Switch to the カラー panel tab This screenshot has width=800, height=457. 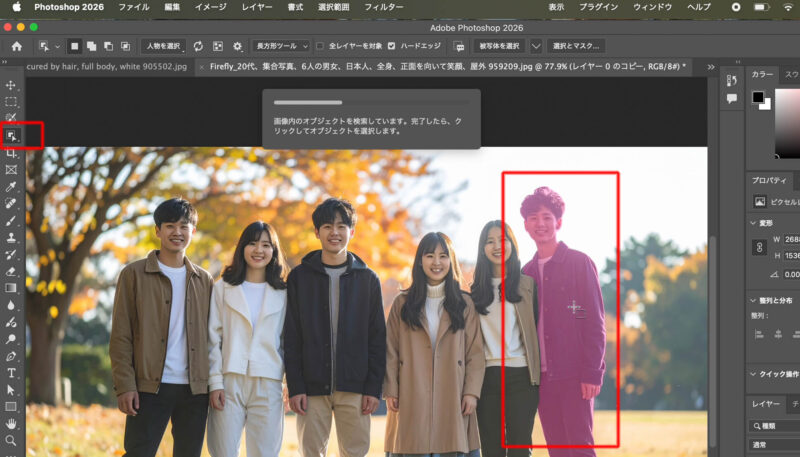[x=762, y=74]
